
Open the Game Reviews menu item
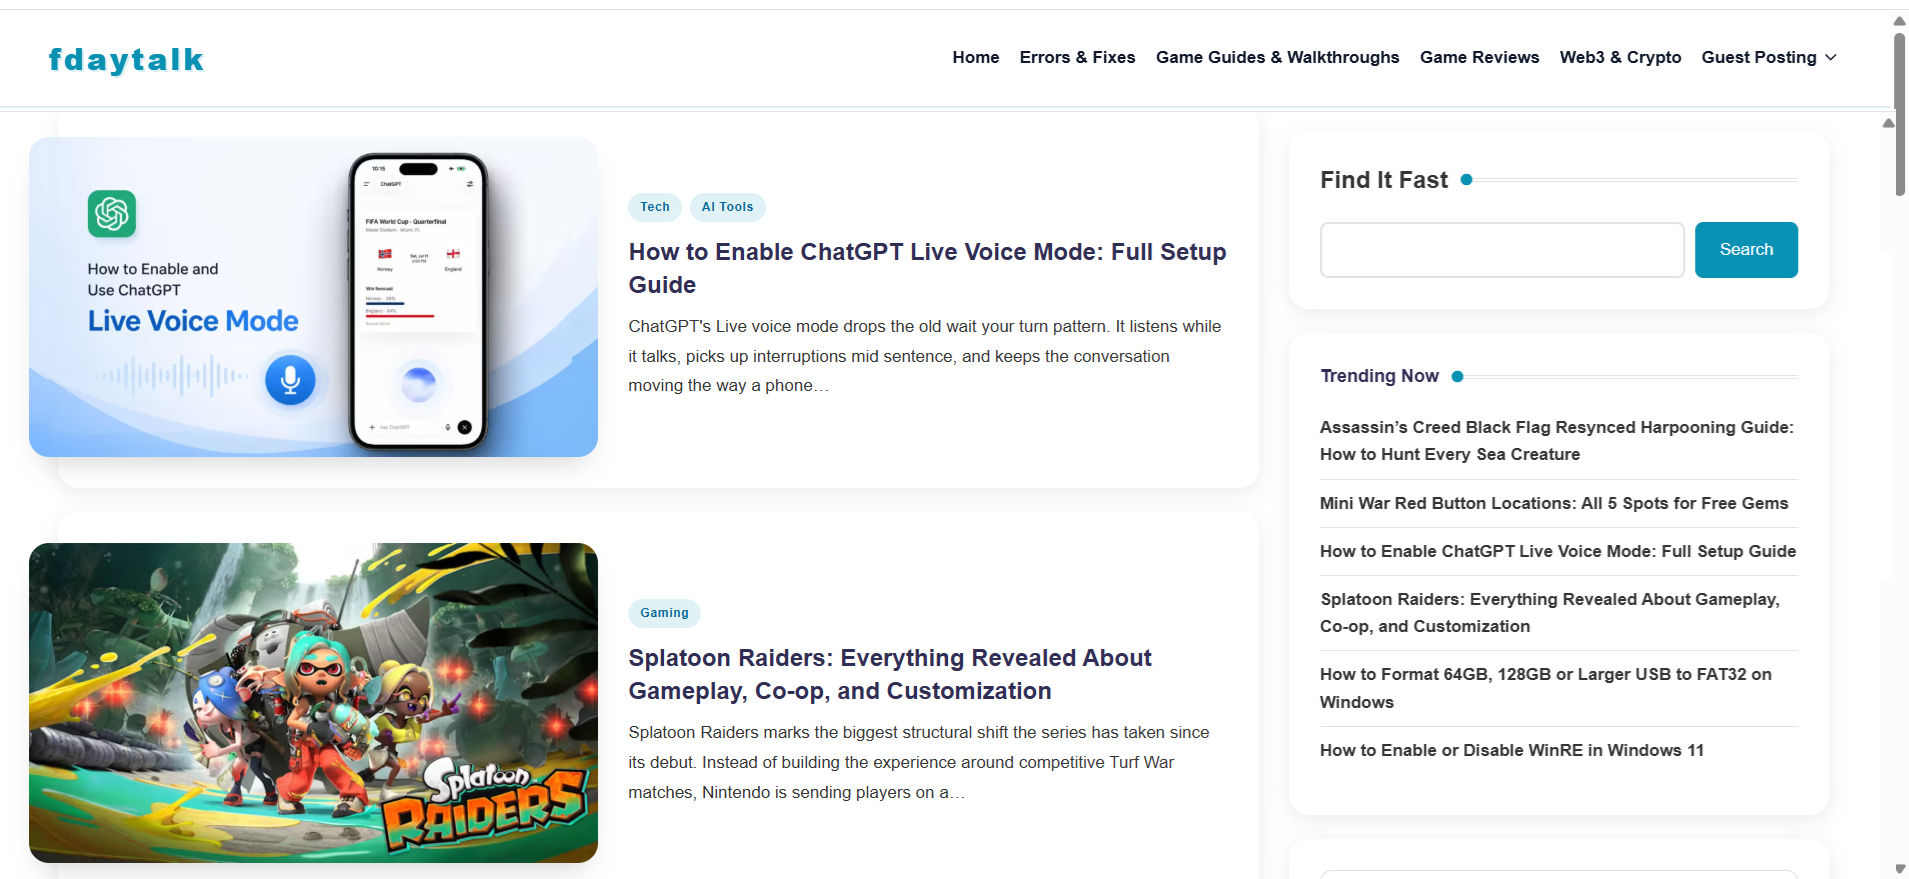(1479, 57)
